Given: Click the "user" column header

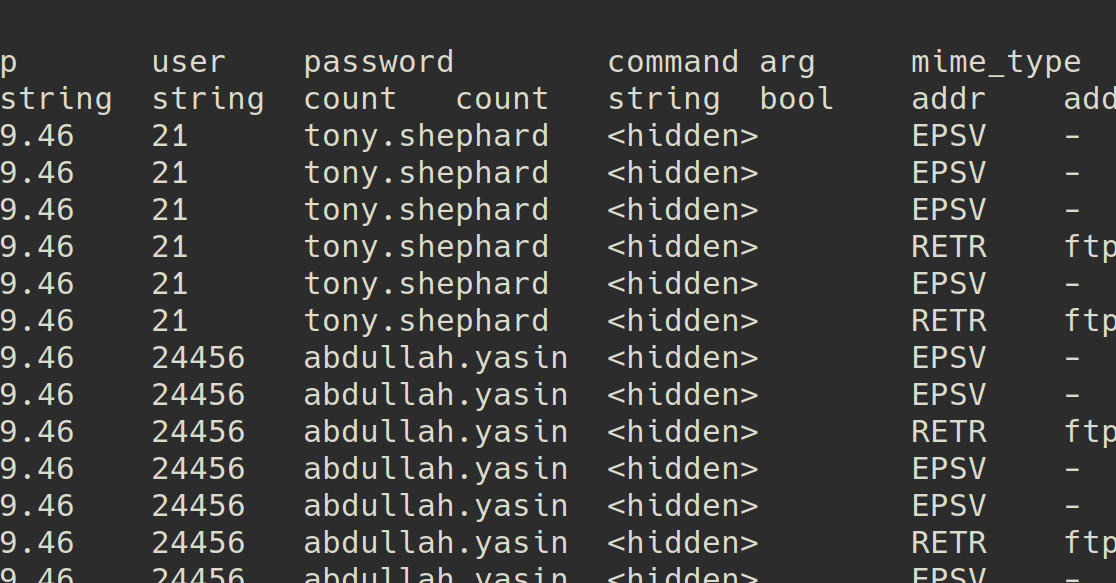Looking at the screenshot, I should tap(189, 62).
